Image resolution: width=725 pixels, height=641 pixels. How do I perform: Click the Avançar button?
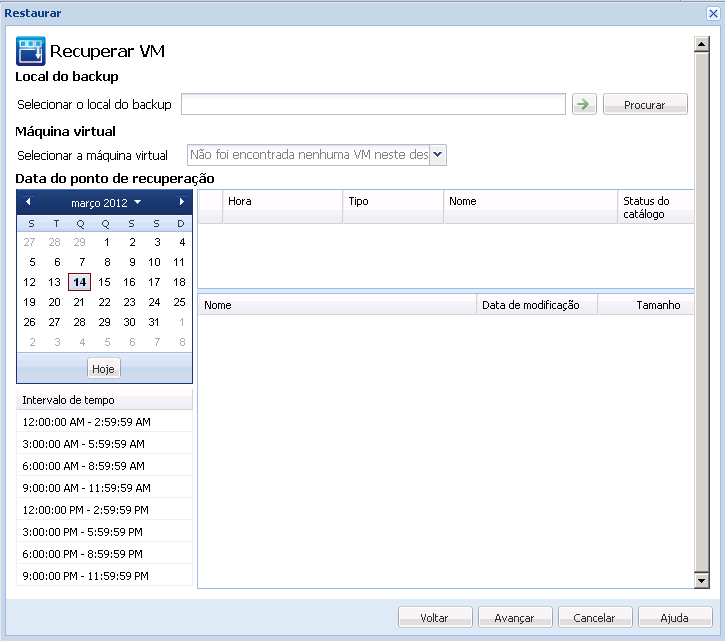click(515, 618)
